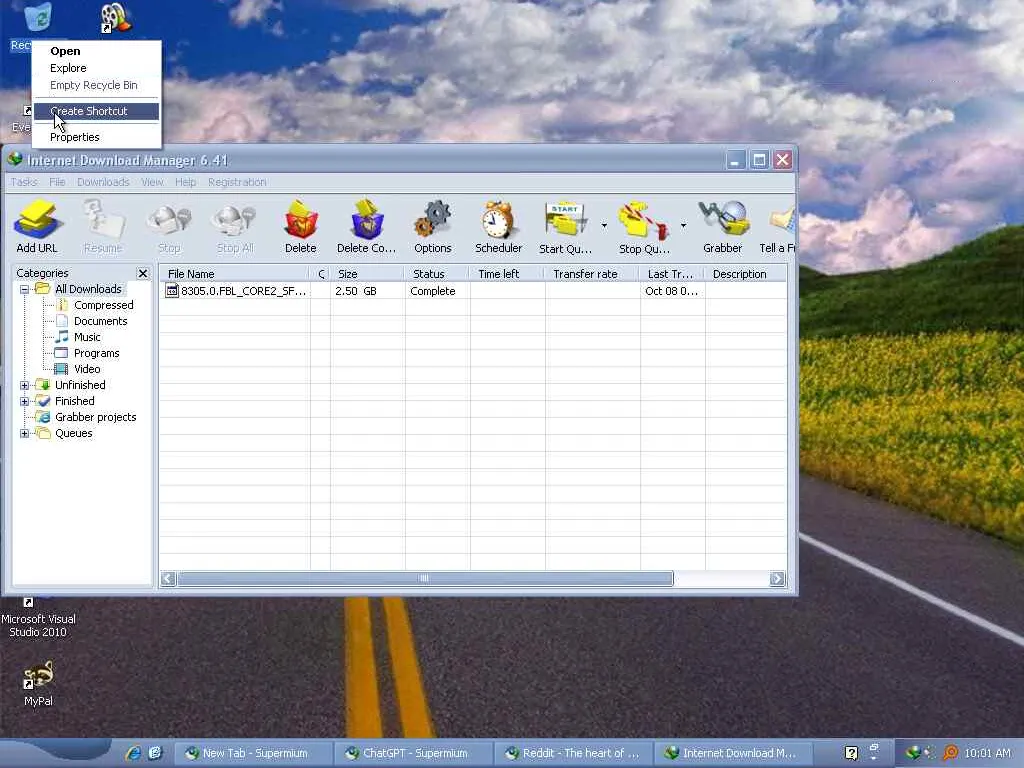The width and height of the screenshot is (1024, 768).
Task: Sort by Time left column header
Action: point(507,274)
